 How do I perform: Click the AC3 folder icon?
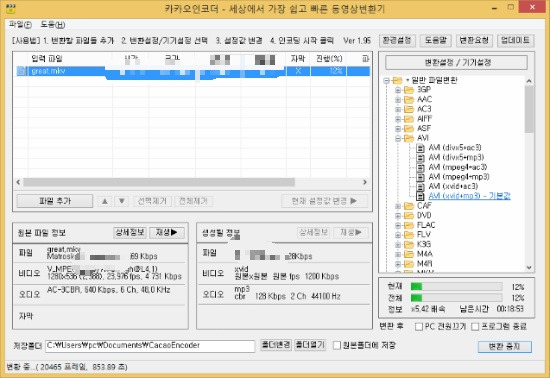(x=409, y=109)
